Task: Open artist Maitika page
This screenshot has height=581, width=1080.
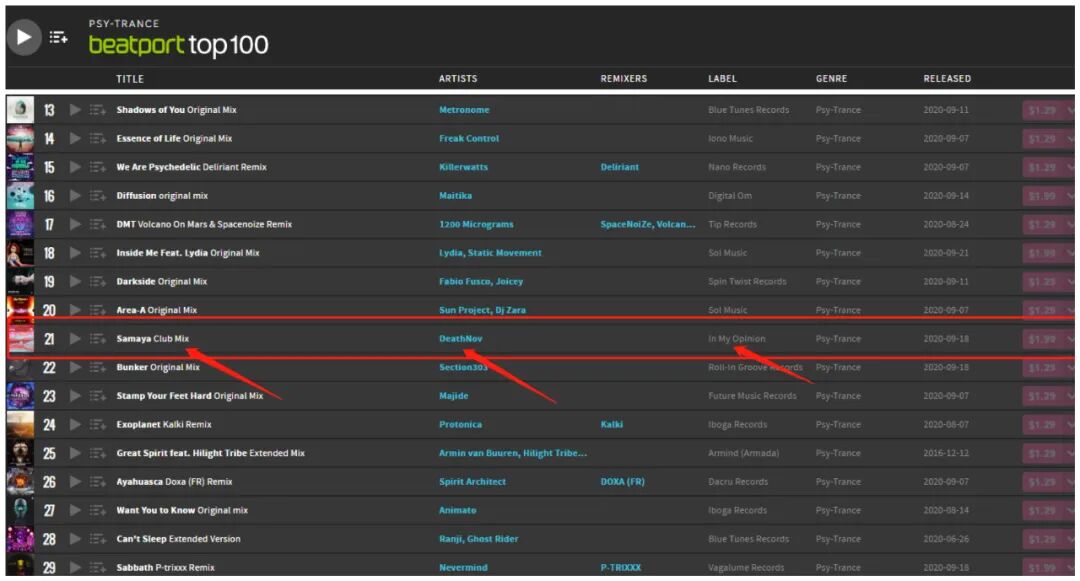Action: 455,196
